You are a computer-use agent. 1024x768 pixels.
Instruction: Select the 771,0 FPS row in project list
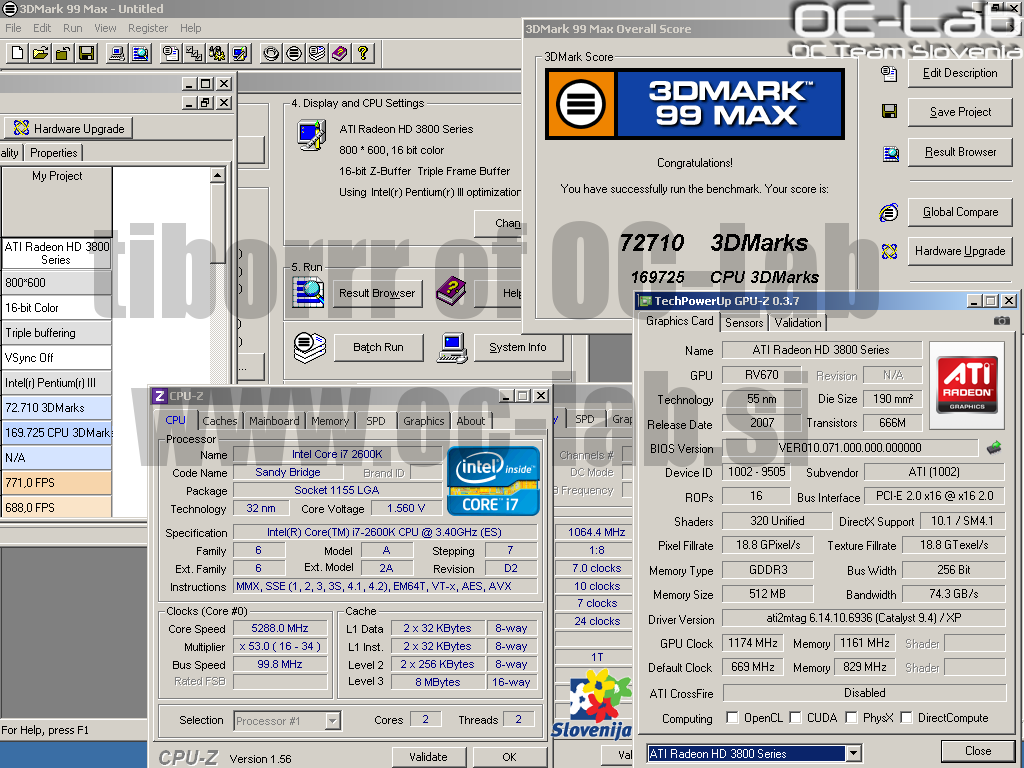[56, 483]
